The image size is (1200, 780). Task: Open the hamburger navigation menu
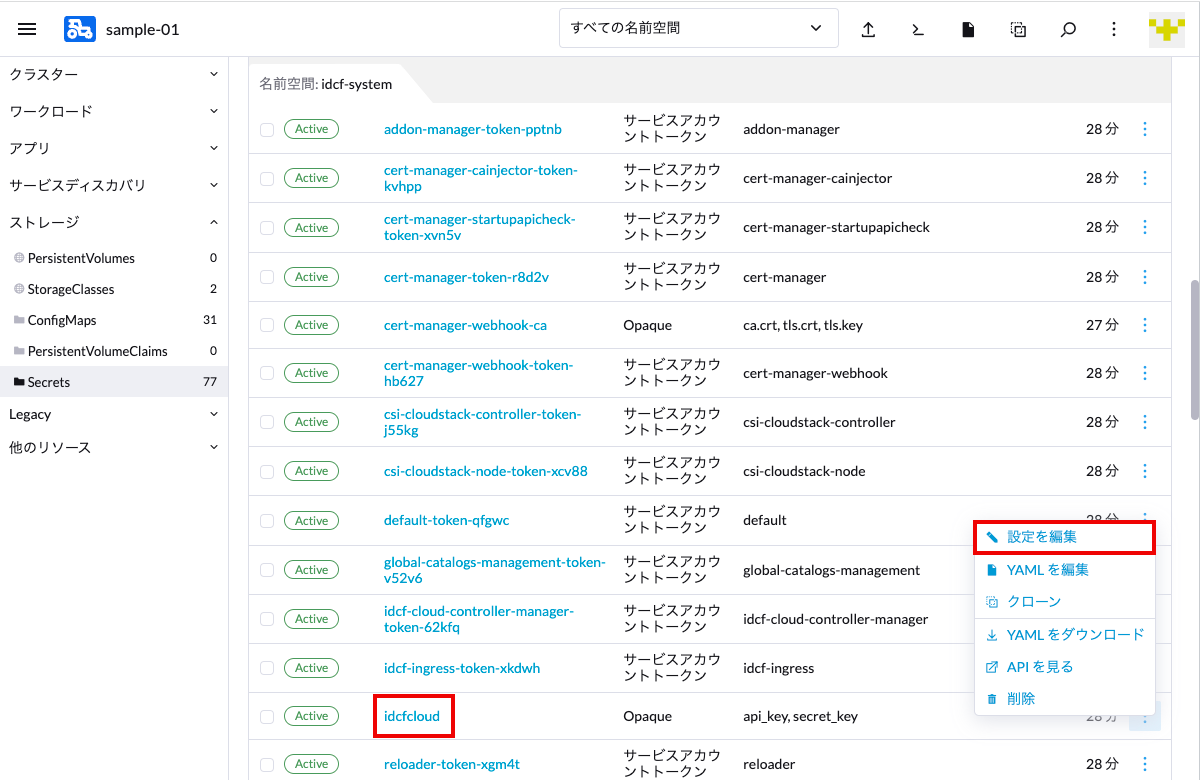coord(27,29)
